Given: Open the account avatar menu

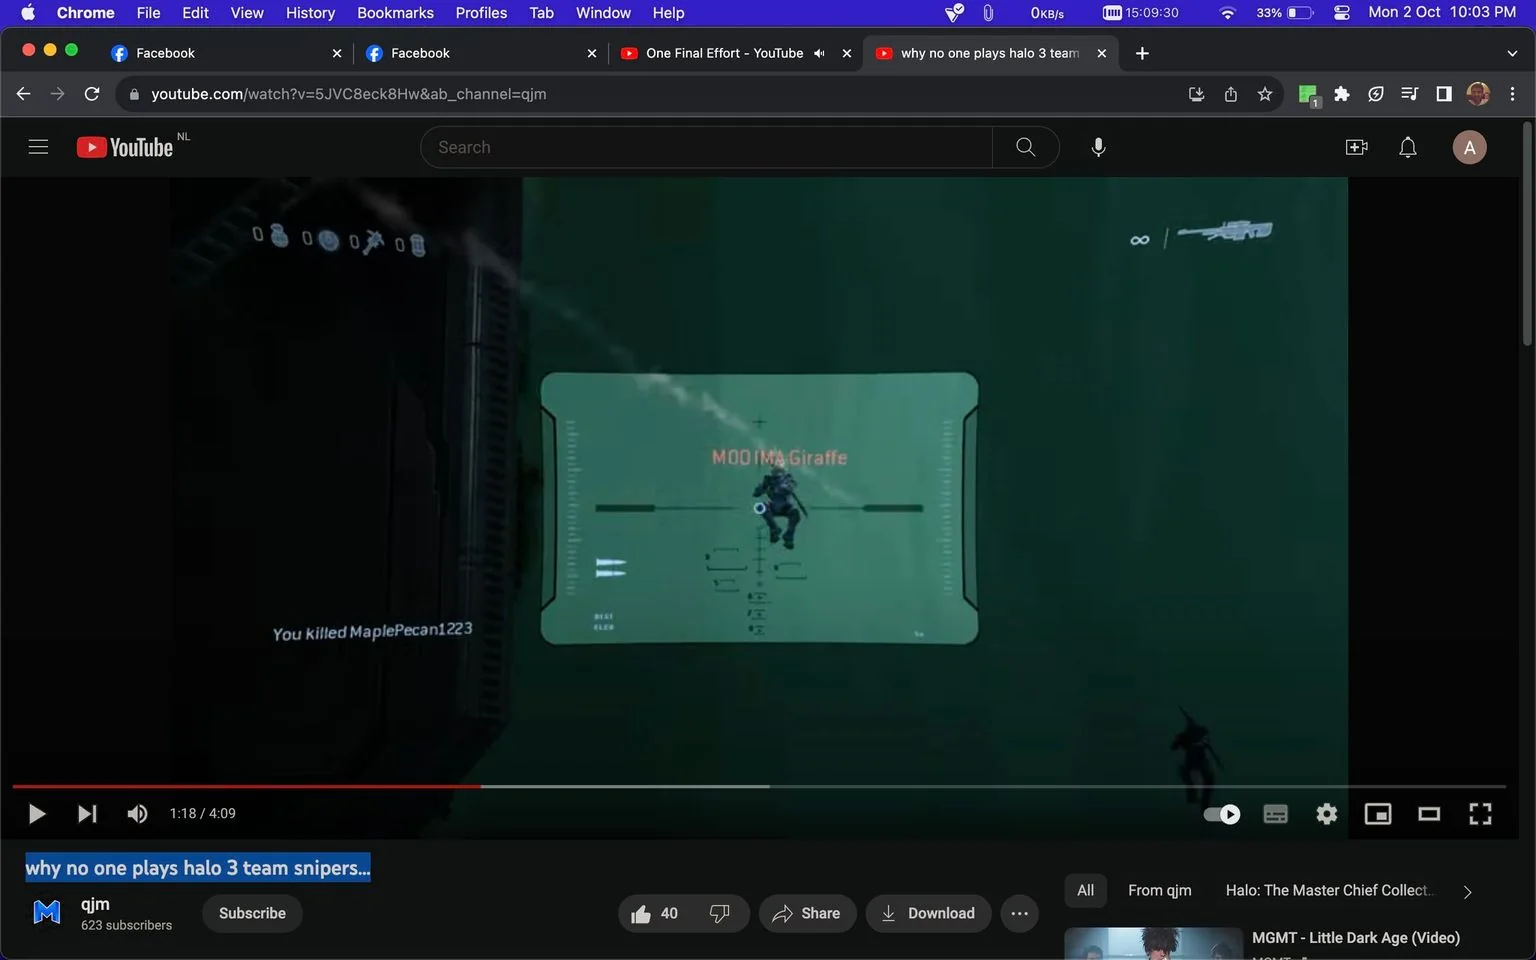Looking at the screenshot, I should click(x=1469, y=148).
